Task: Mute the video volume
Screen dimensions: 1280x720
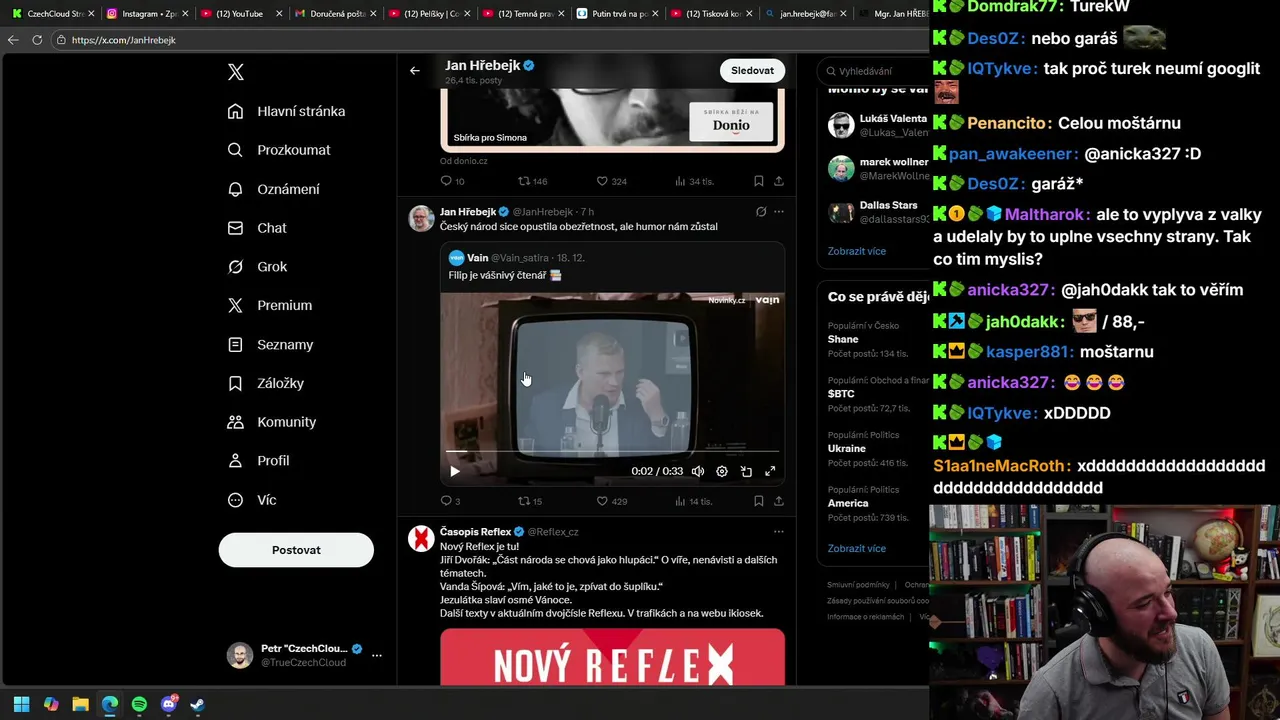Action: 698,471
